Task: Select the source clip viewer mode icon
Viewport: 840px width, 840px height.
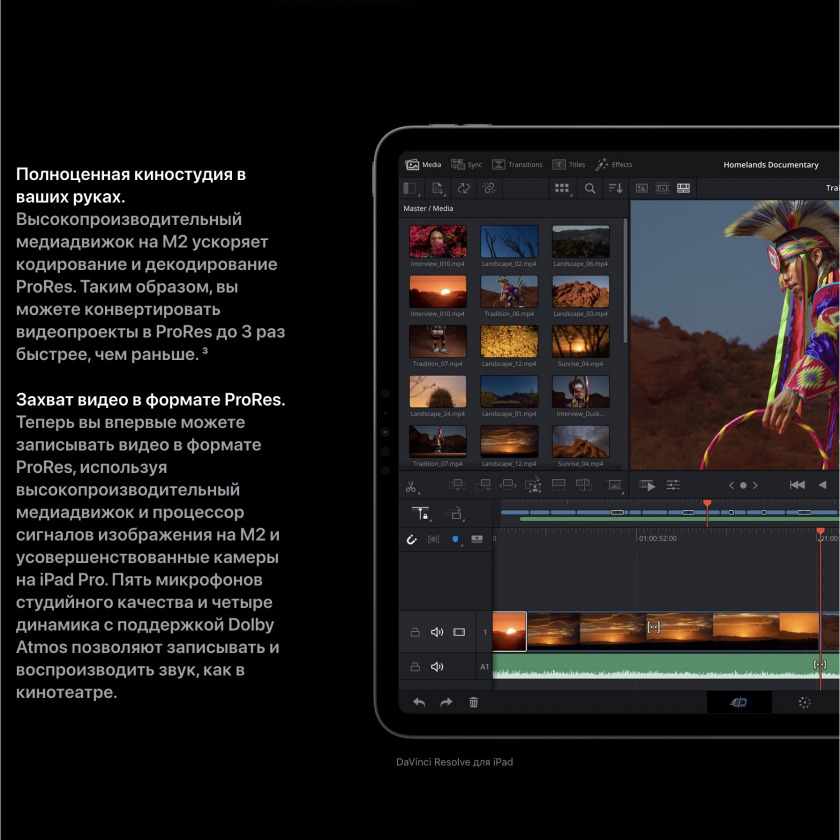Action: (641, 188)
